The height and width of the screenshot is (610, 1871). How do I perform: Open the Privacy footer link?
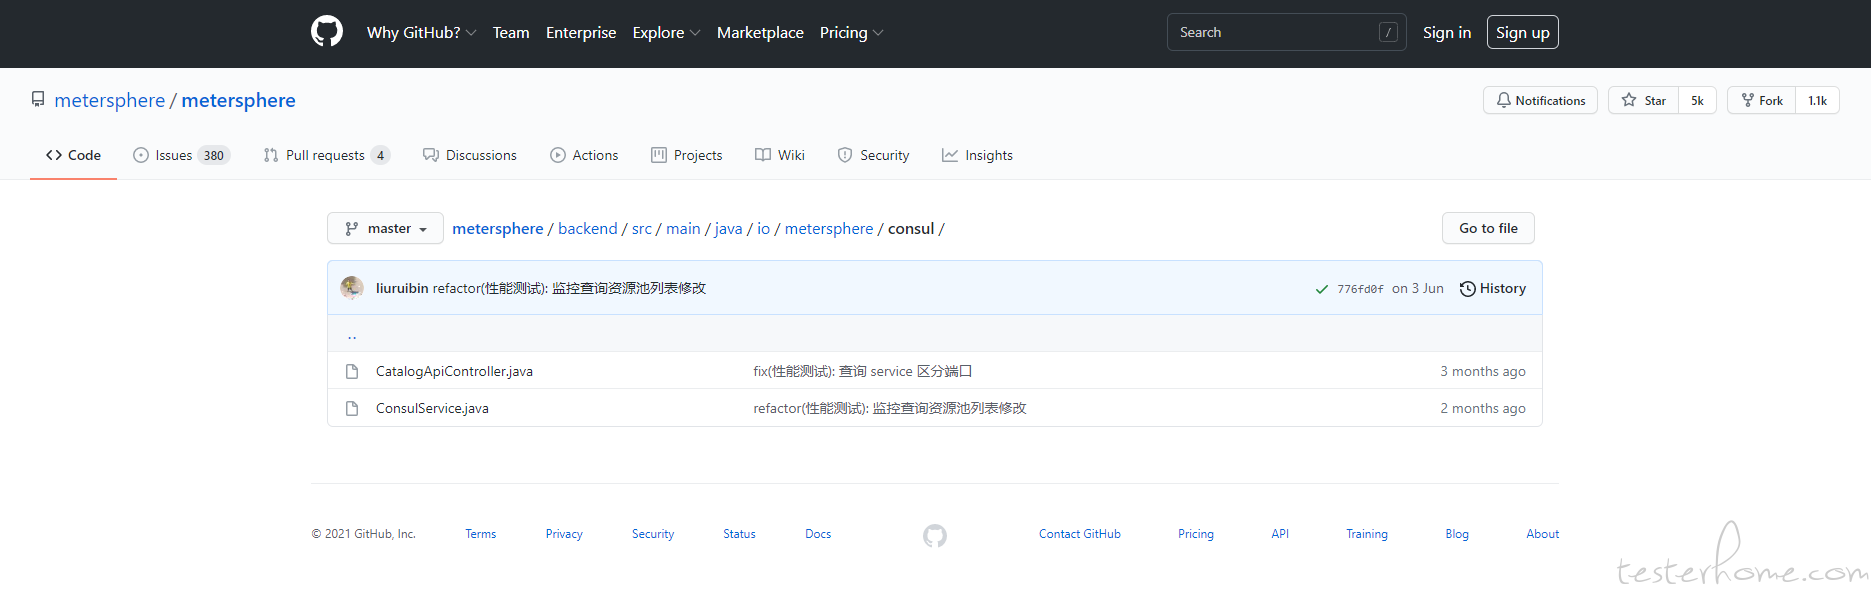point(564,534)
